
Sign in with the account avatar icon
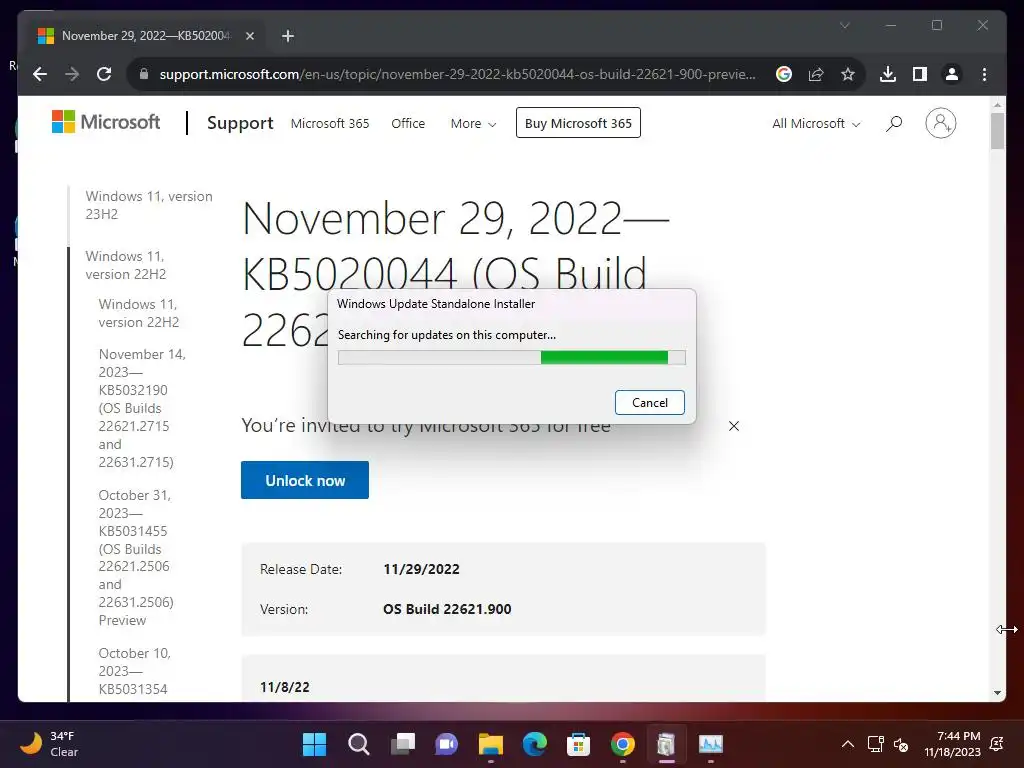coord(940,123)
